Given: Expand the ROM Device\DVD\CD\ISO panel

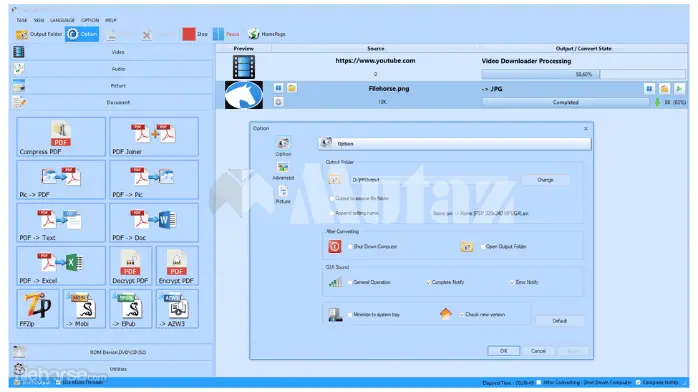Looking at the screenshot, I should [112, 352].
